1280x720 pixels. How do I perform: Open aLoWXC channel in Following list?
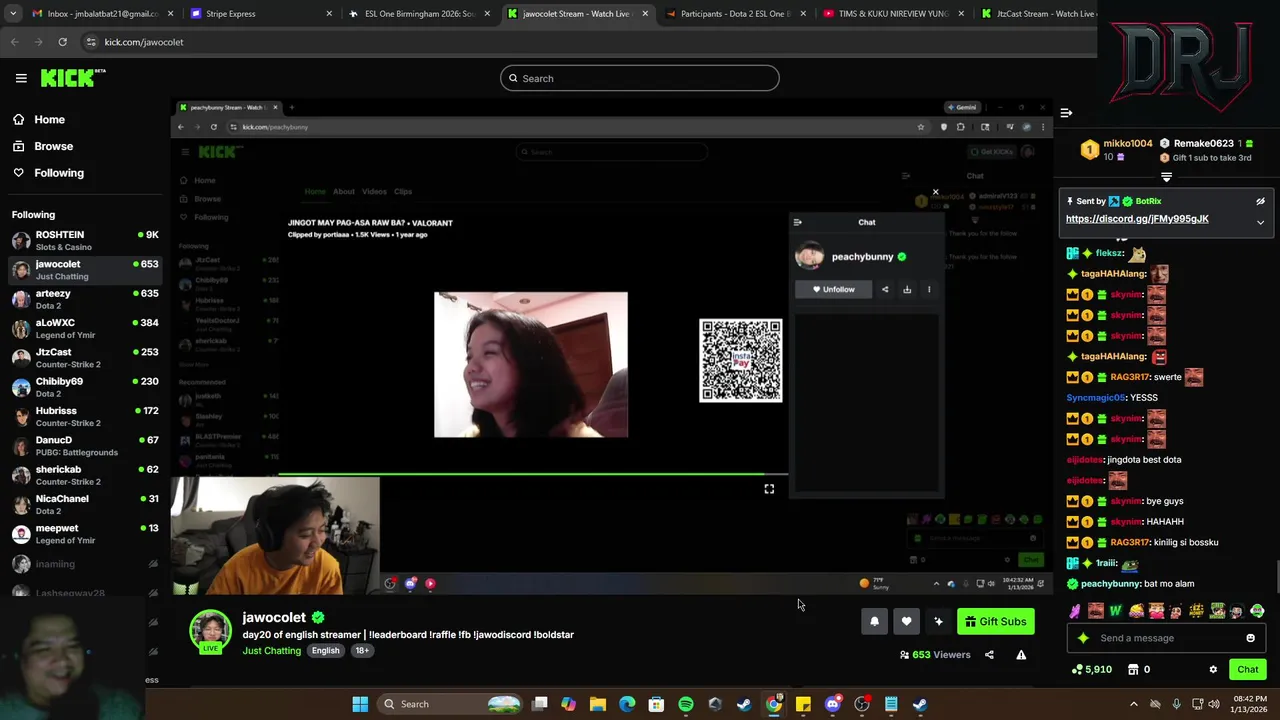click(85, 328)
